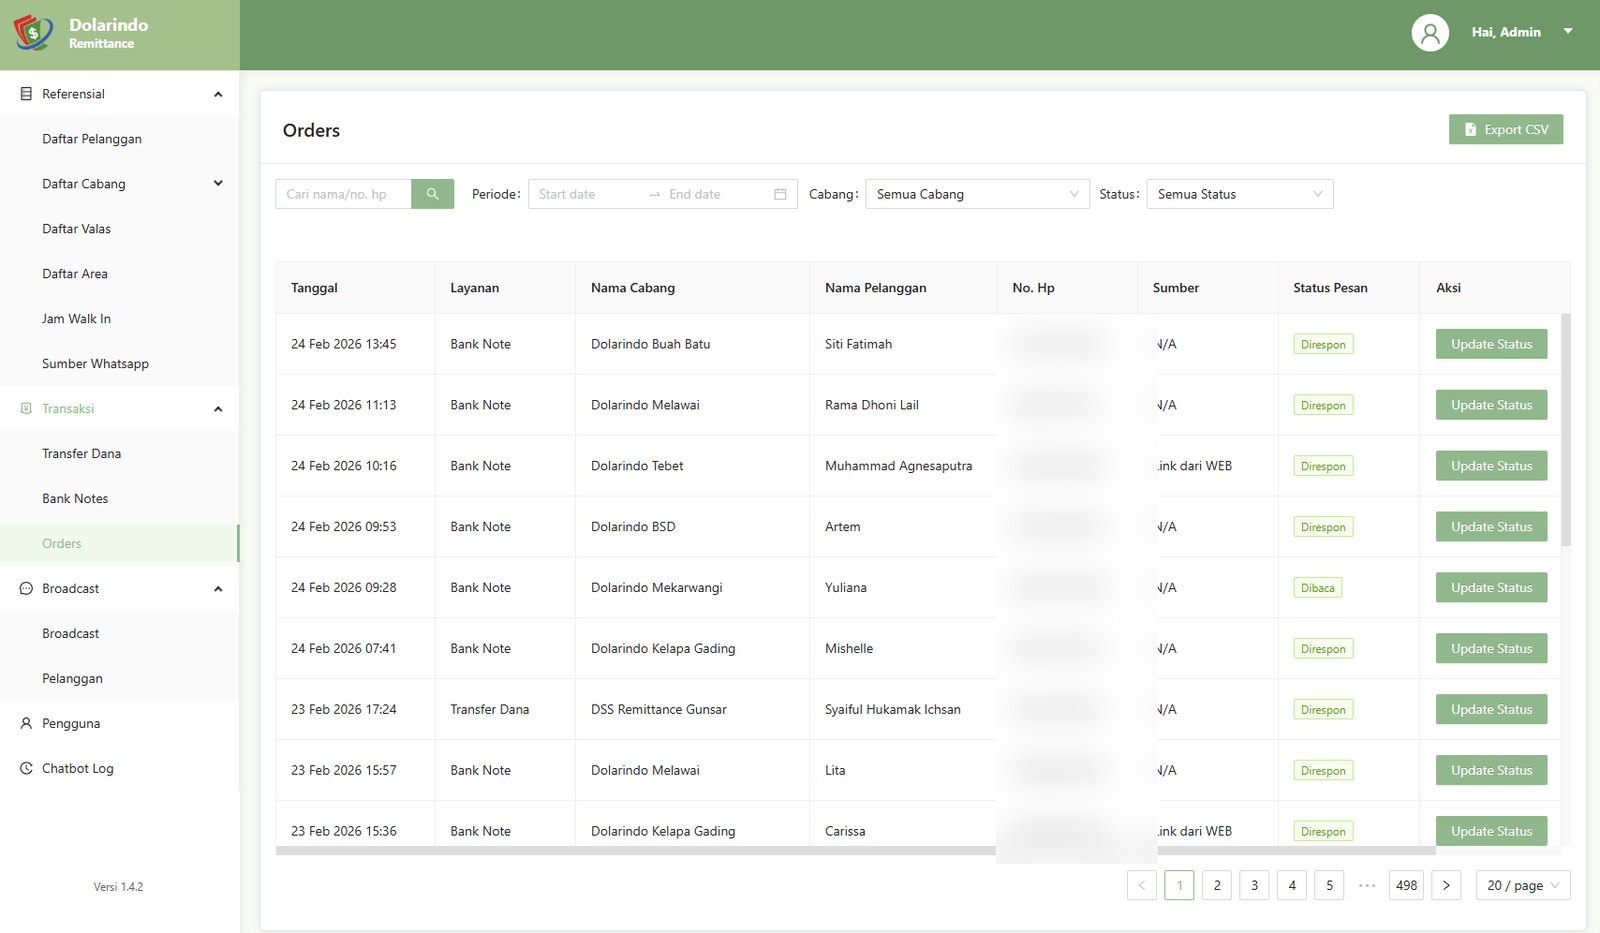Update status for Yuliana's order

click(x=1491, y=588)
